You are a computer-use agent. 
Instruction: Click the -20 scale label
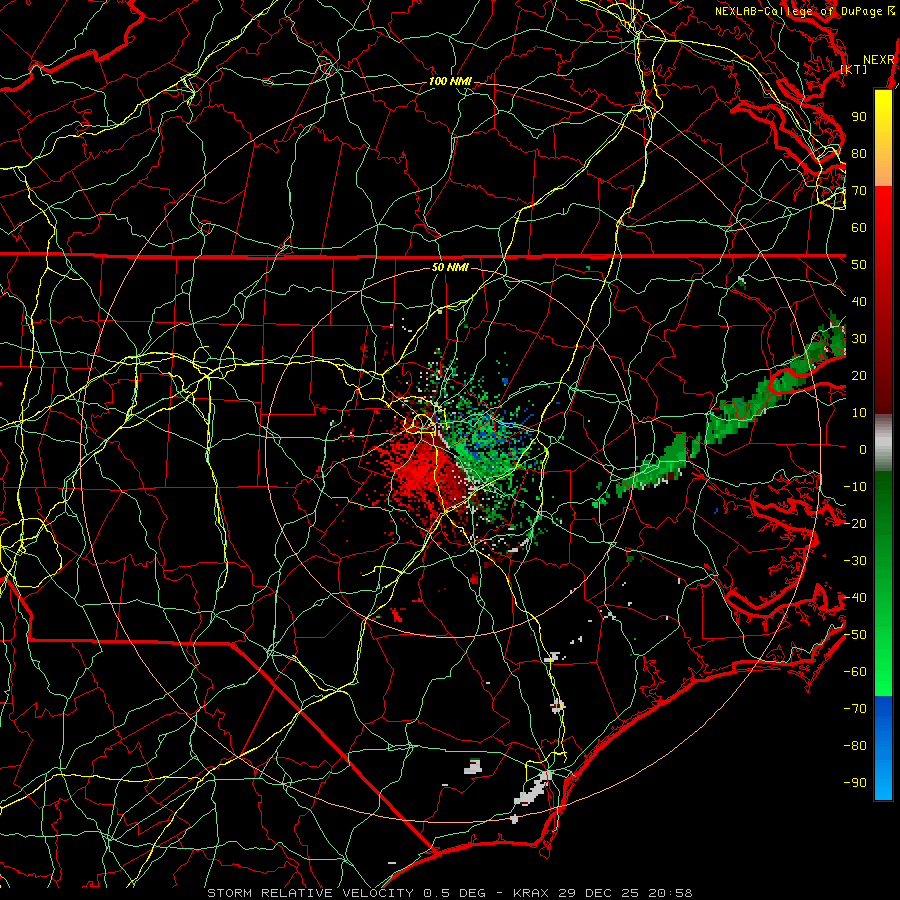[855, 523]
